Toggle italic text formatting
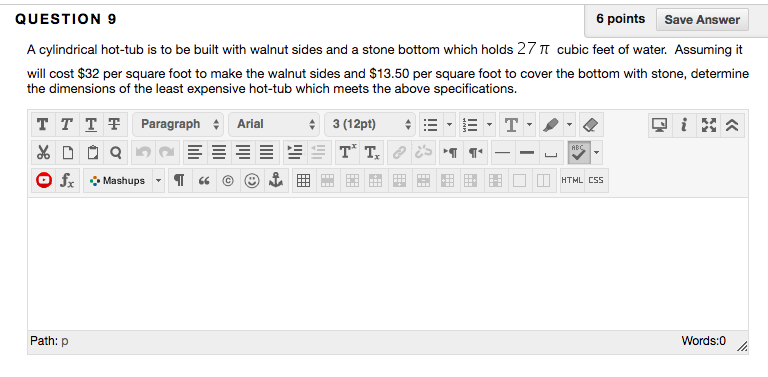This screenshot has width=768, height=377. pos(67,125)
